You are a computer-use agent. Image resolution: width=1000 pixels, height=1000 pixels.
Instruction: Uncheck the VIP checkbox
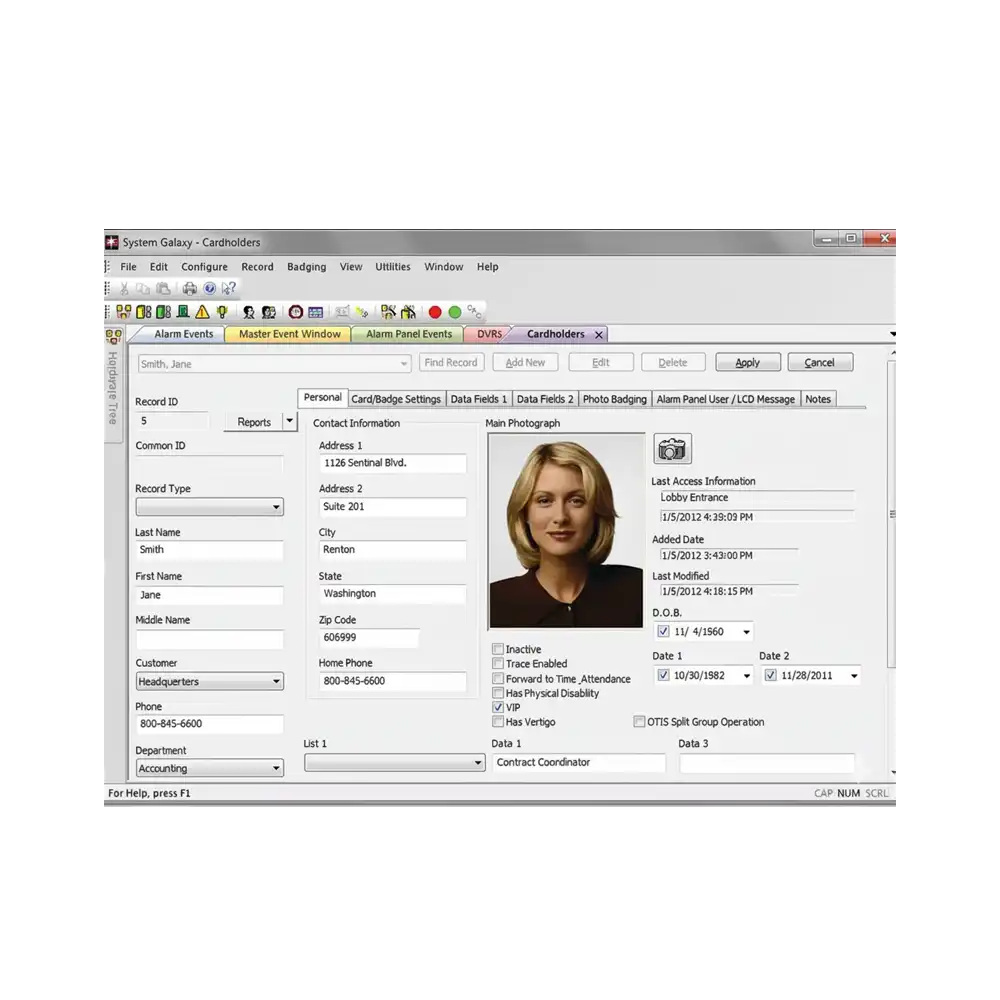(498, 707)
